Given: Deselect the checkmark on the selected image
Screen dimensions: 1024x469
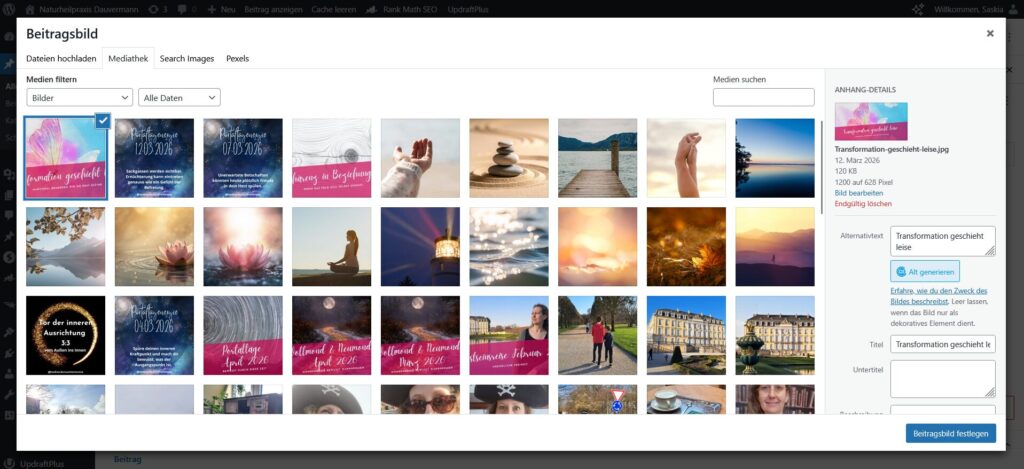Looking at the screenshot, I should coord(102,121).
